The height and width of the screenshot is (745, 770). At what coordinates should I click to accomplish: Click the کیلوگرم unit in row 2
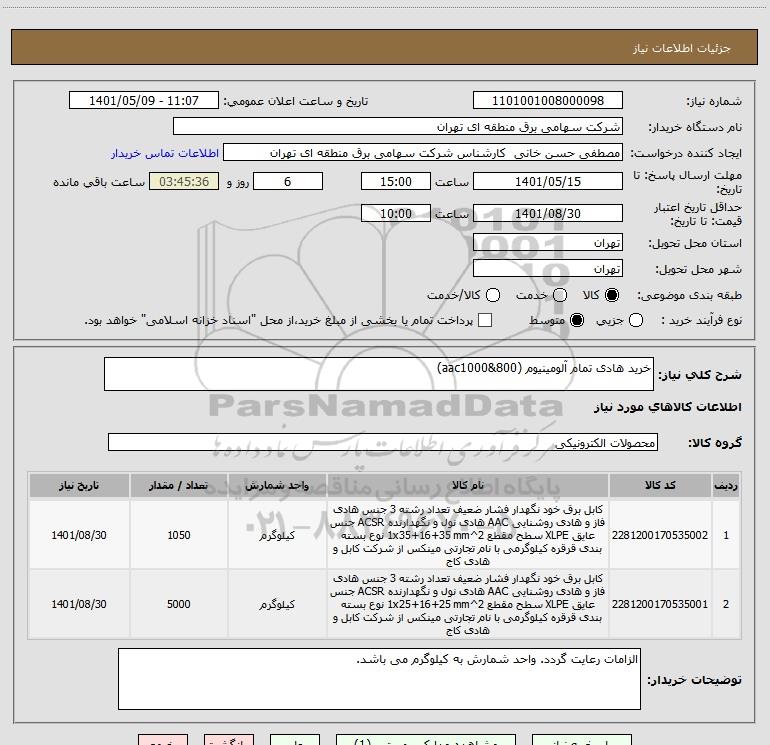[x=277, y=605]
